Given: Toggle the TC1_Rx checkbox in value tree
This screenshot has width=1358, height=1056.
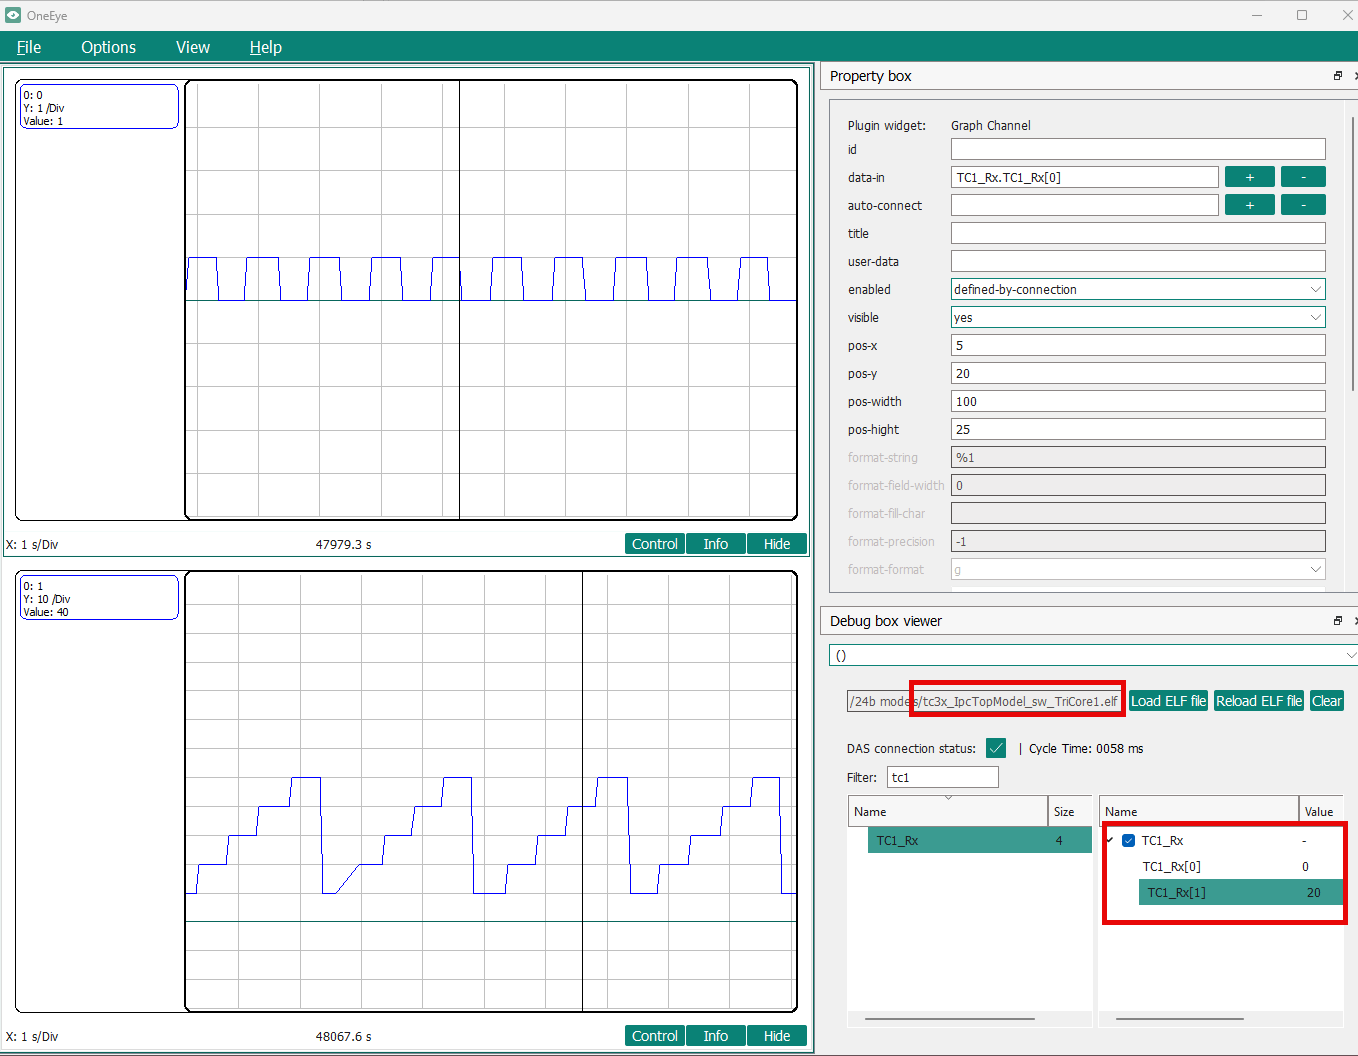Looking at the screenshot, I should coord(1128,841).
